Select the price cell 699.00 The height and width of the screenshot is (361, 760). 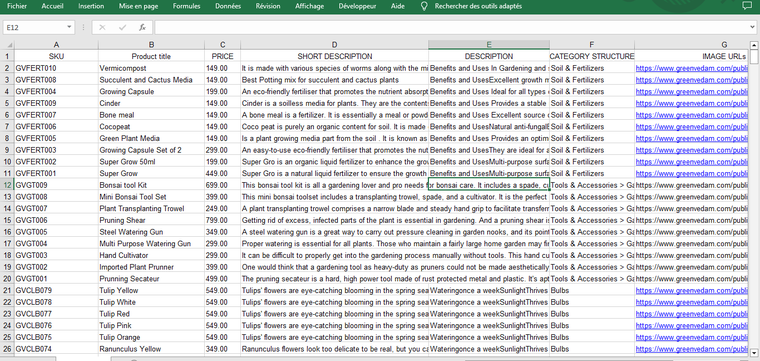coord(222,185)
